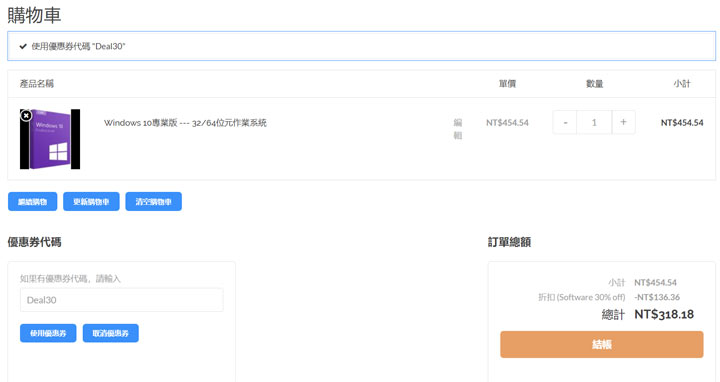Click the 取消優惠券 cancel coupon button
The height and width of the screenshot is (382, 720).
[111, 333]
